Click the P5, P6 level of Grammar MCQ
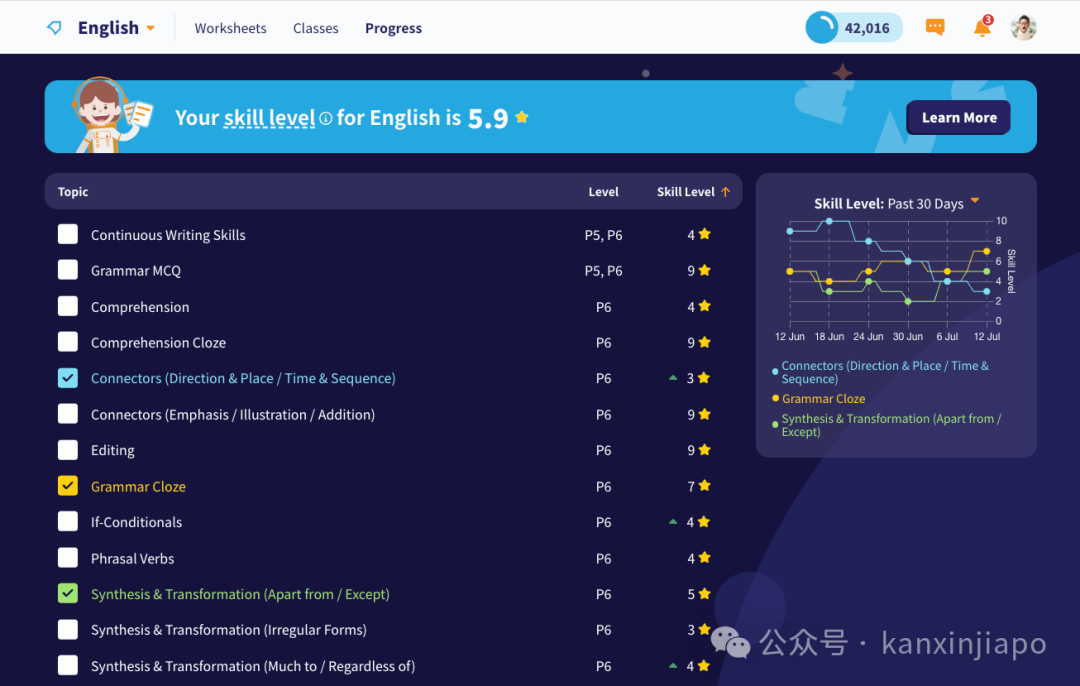The height and width of the screenshot is (686, 1080). [603, 271]
